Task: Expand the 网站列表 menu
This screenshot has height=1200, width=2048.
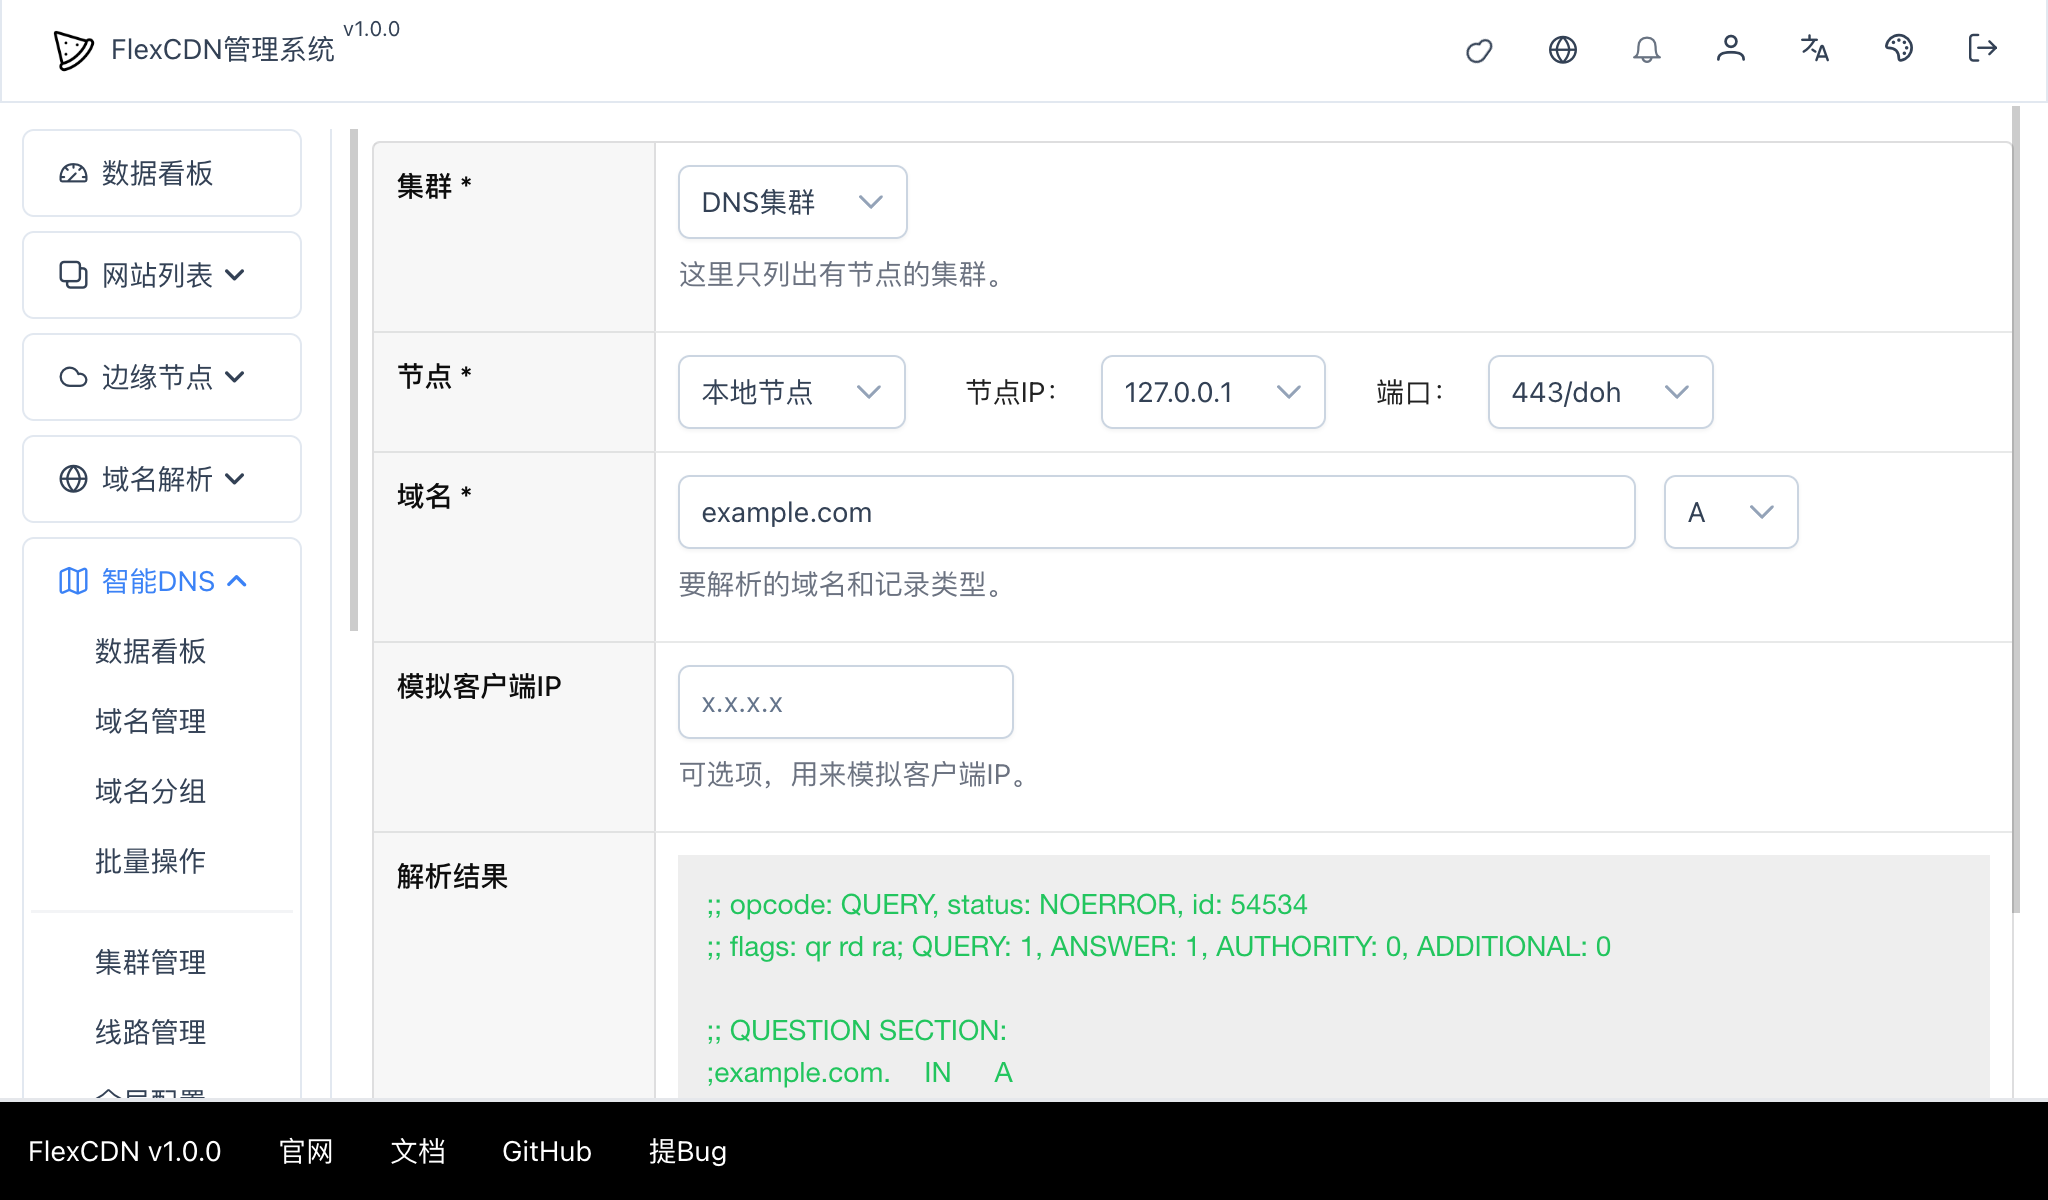Action: [x=237, y=275]
